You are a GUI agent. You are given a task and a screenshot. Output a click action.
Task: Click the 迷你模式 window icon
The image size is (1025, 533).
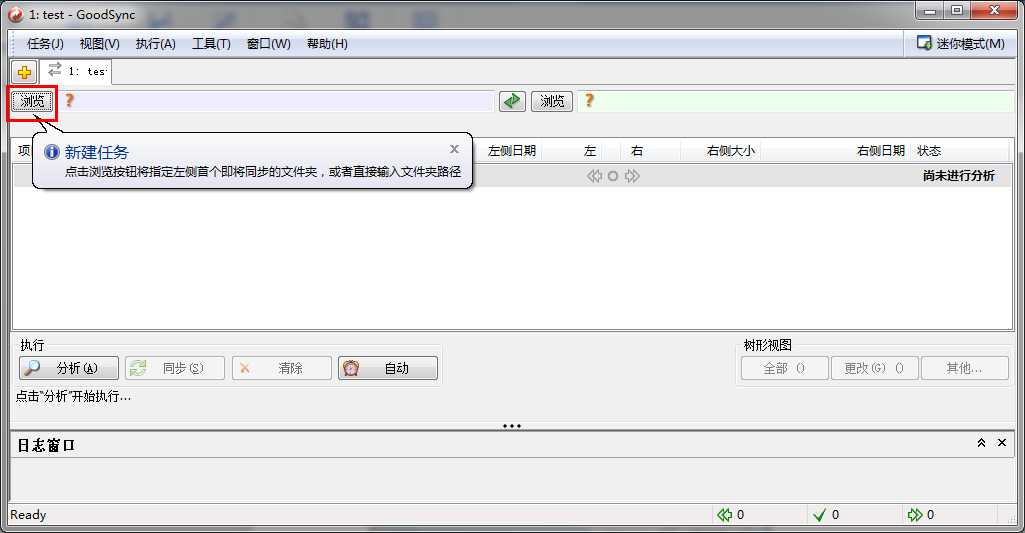point(924,43)
